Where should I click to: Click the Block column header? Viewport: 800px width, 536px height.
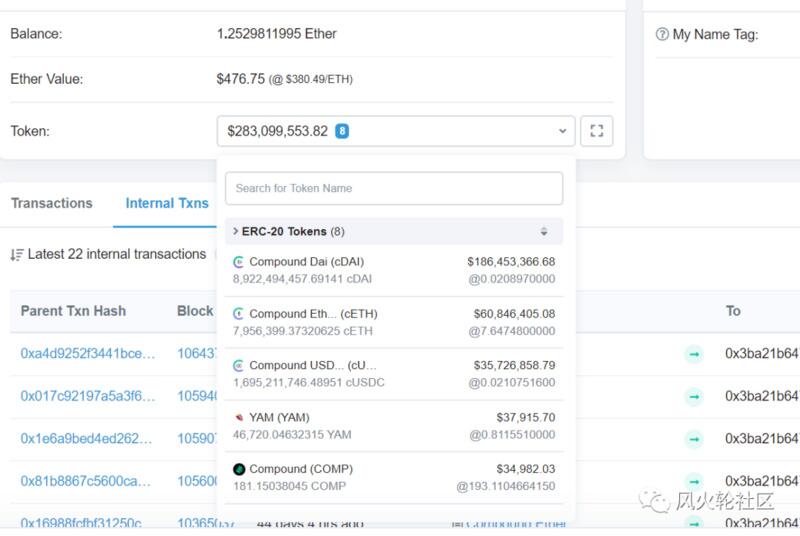pos(195,311)
